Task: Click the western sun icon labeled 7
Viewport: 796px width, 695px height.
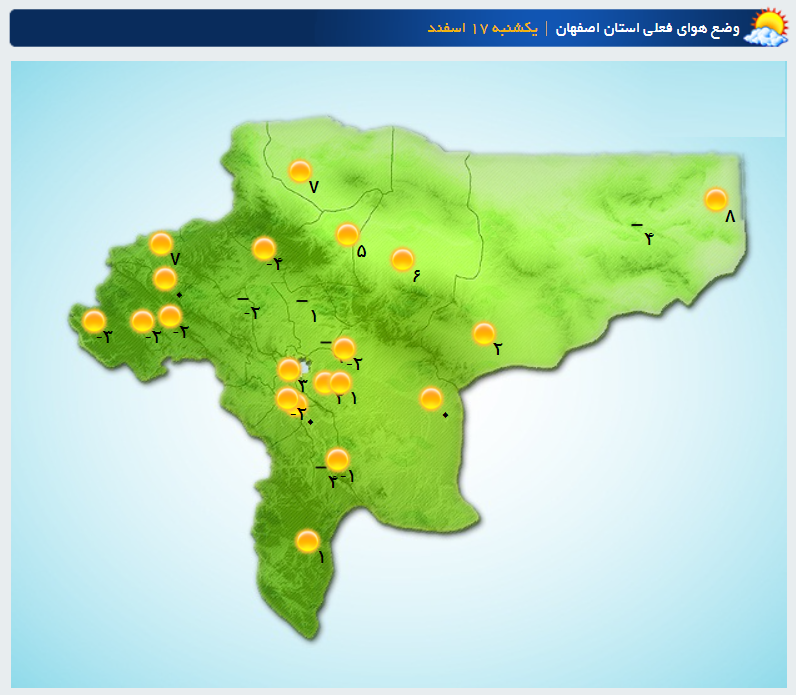Action: click(160, 243)
